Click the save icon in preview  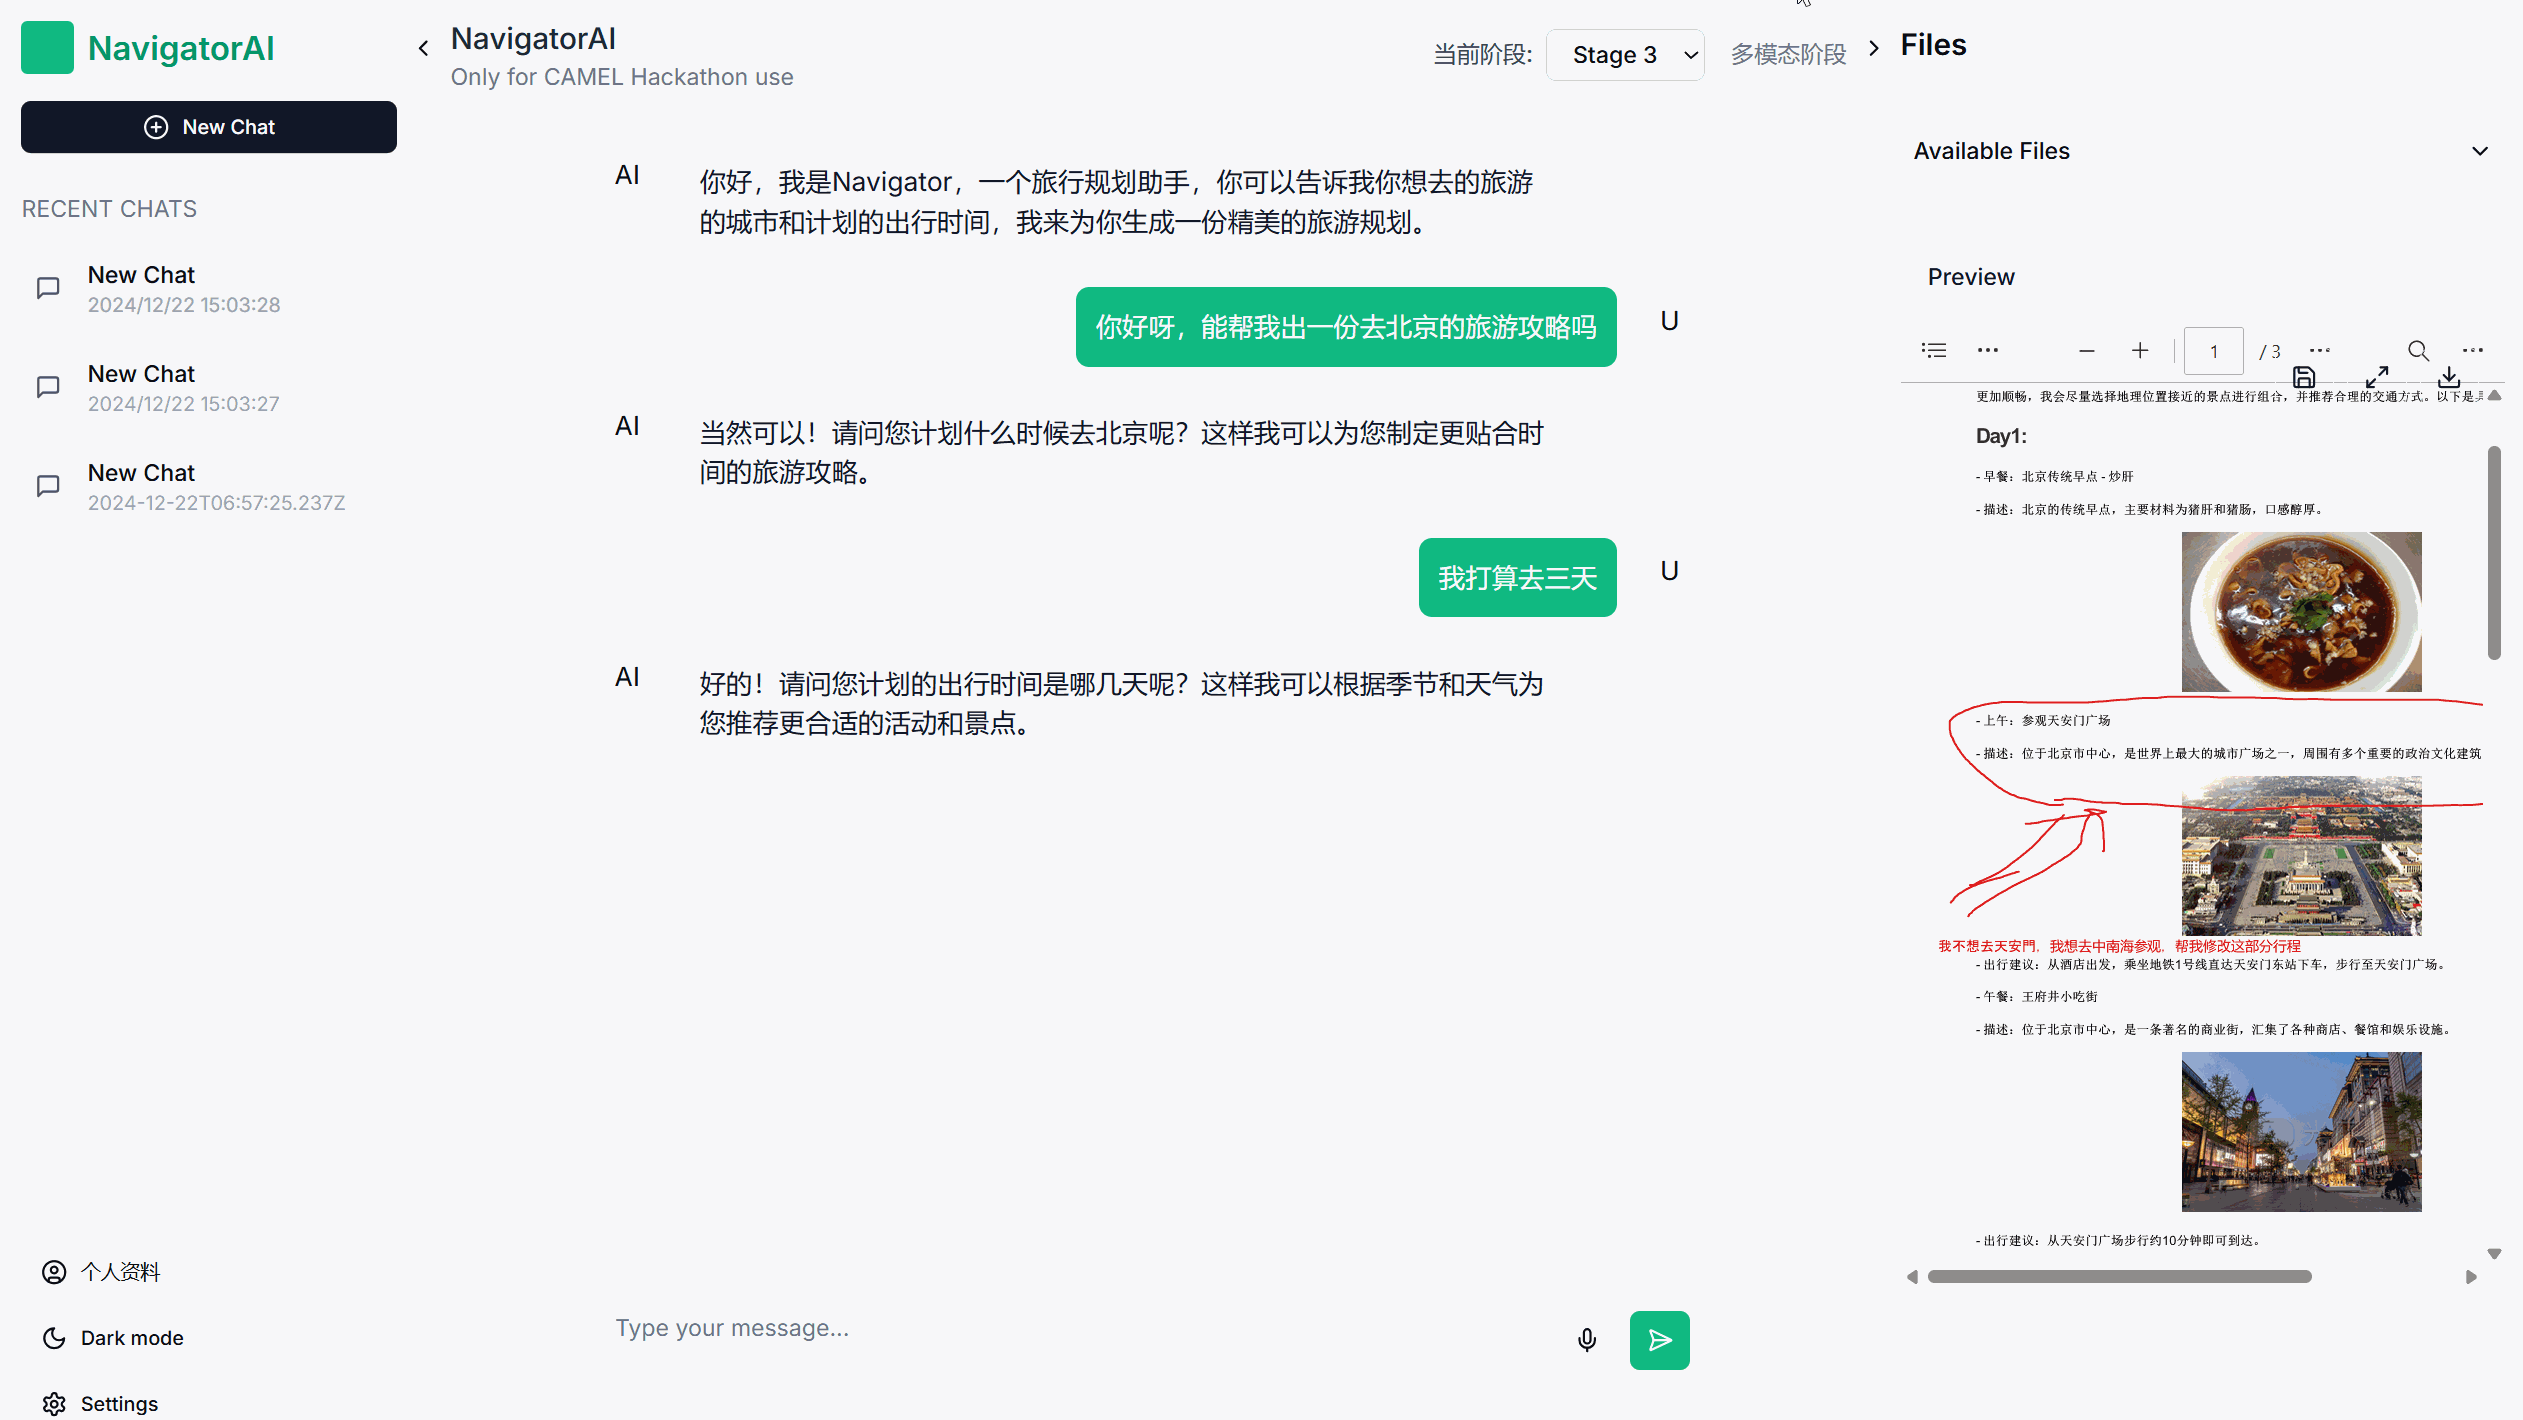2304,377
